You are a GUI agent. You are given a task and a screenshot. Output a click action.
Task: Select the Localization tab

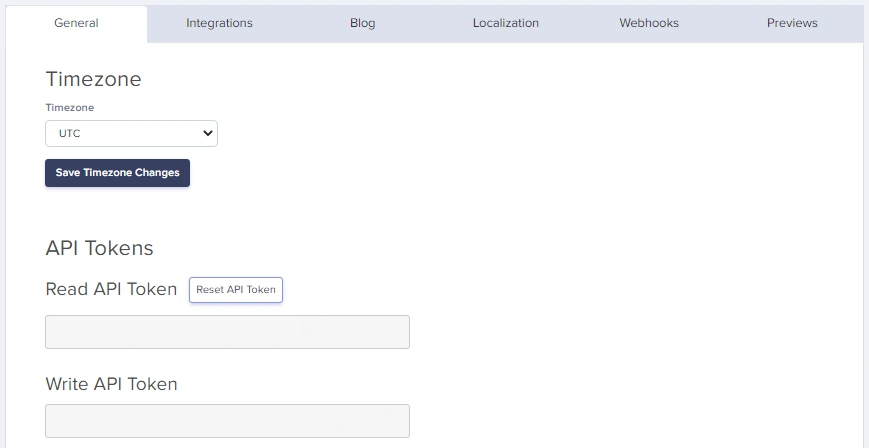coord(505,23)
